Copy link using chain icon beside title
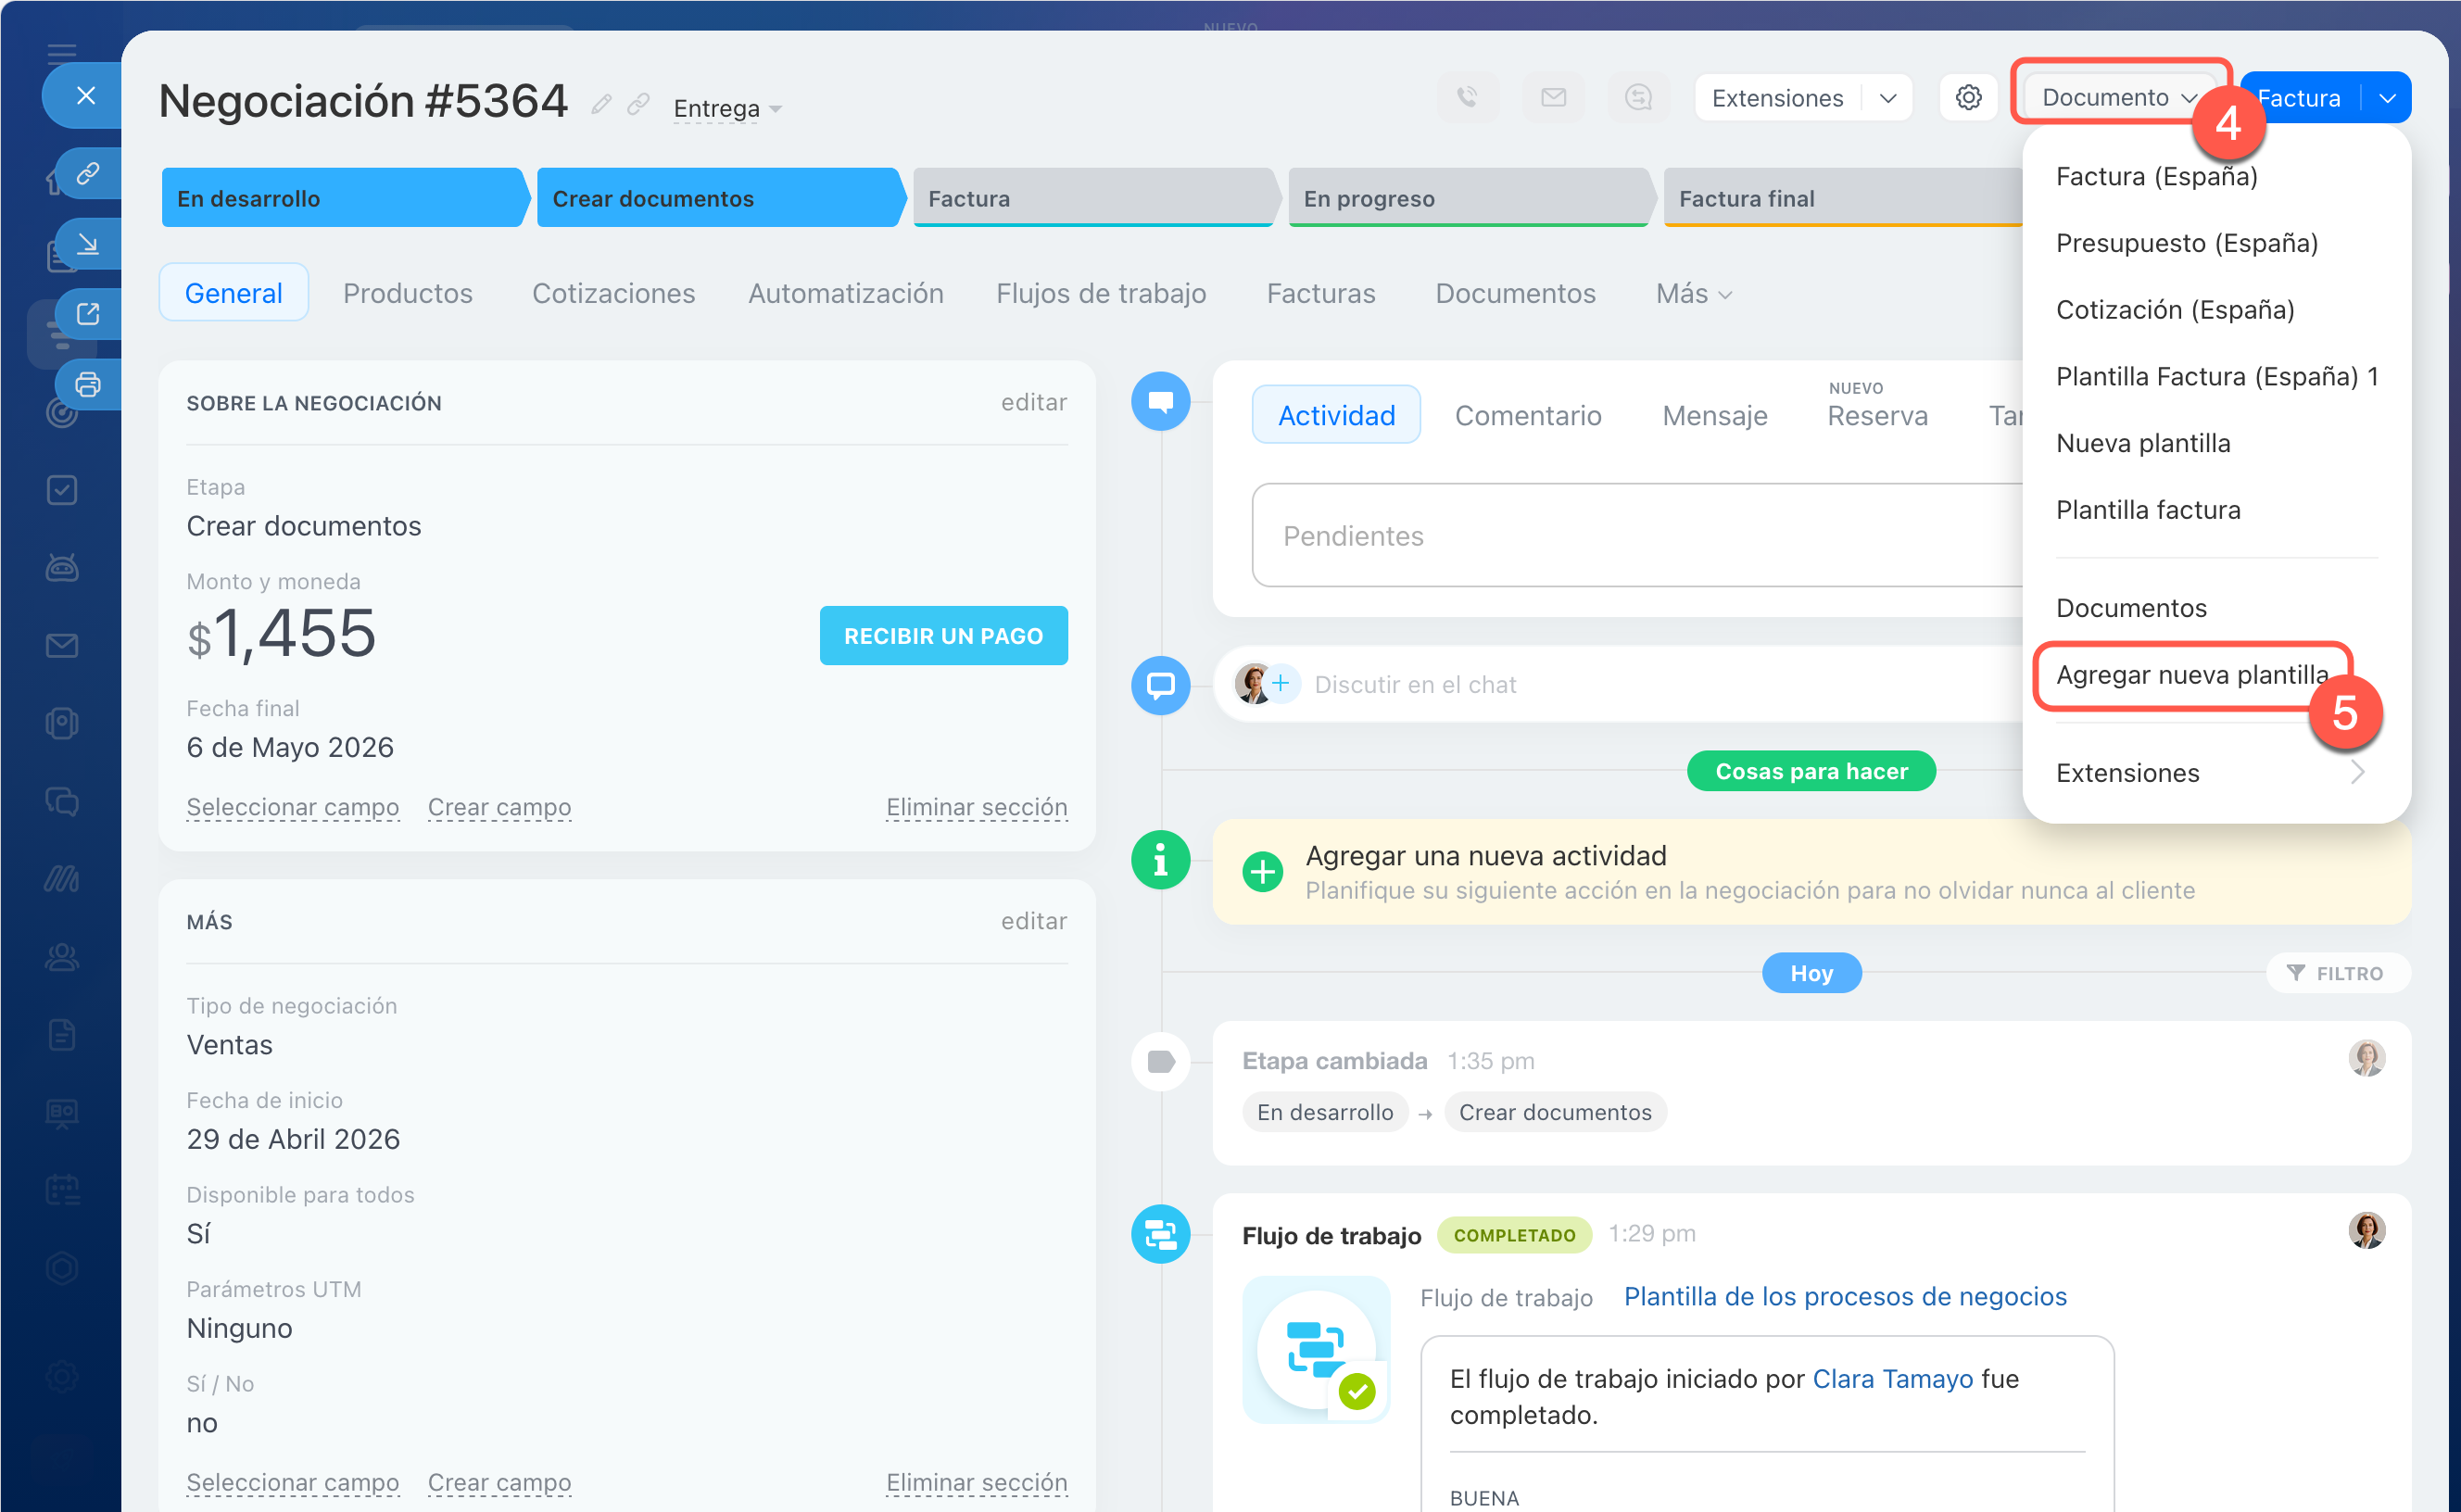The image size is (2461, 1512). point(639,104)
